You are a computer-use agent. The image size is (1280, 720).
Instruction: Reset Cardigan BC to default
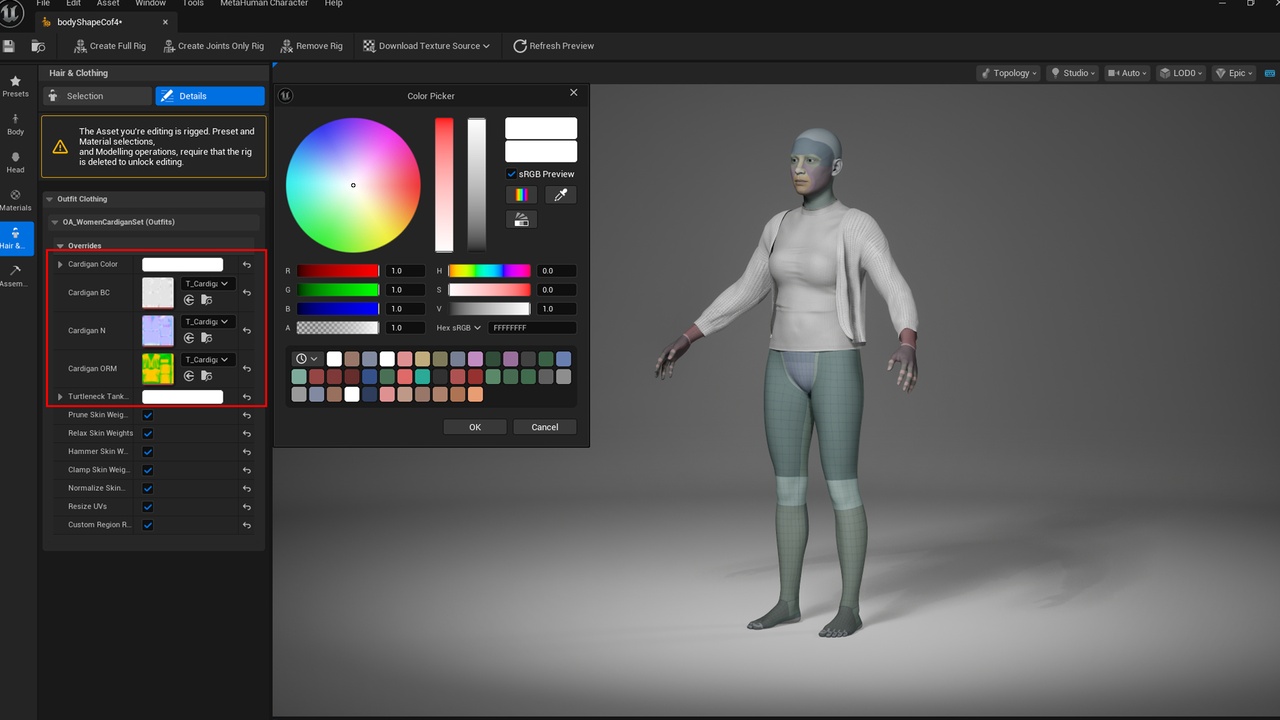pos(247,293)
